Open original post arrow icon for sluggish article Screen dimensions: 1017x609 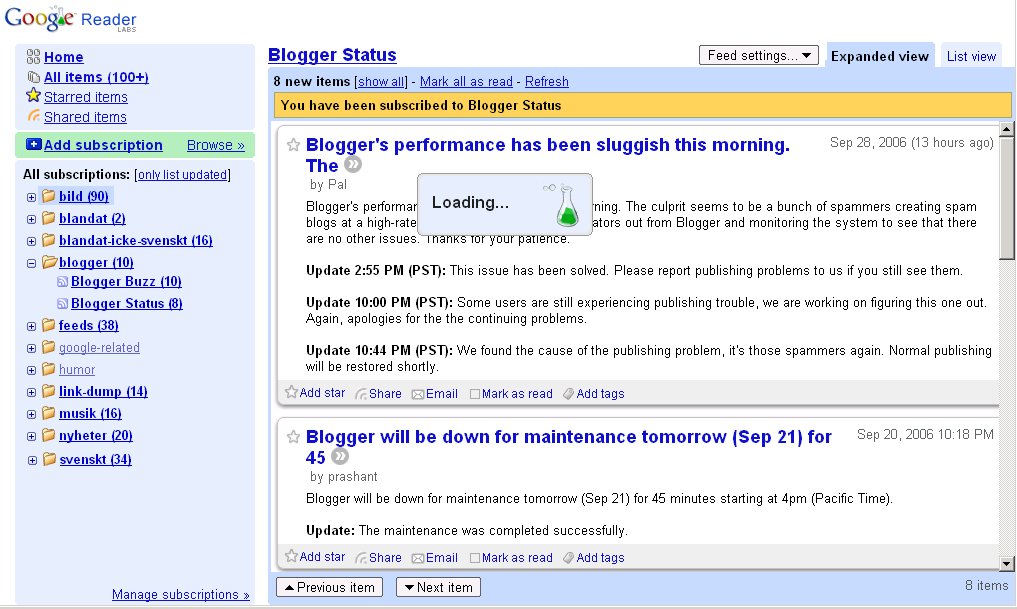(353, 165)
